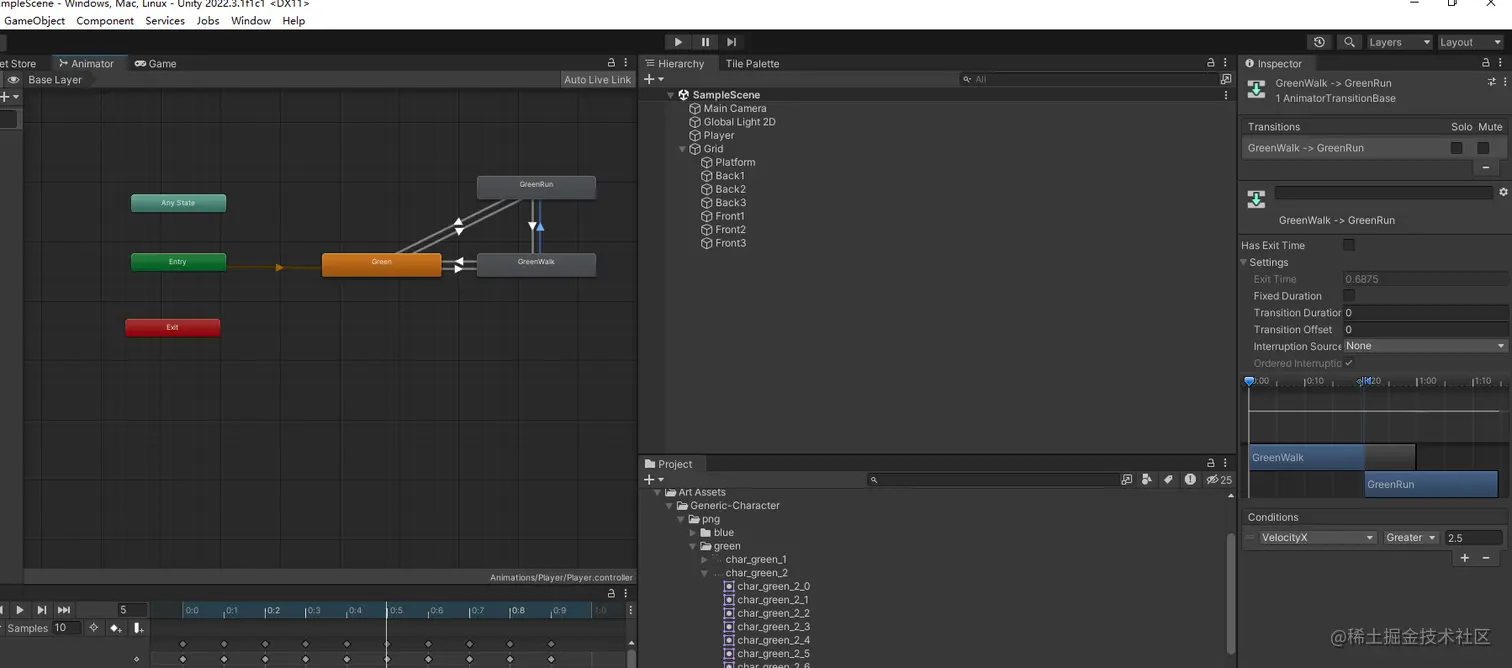Select Global Light 2D in Hierarchy
This screenshot has width=1512, height=668.
(739, 122)
